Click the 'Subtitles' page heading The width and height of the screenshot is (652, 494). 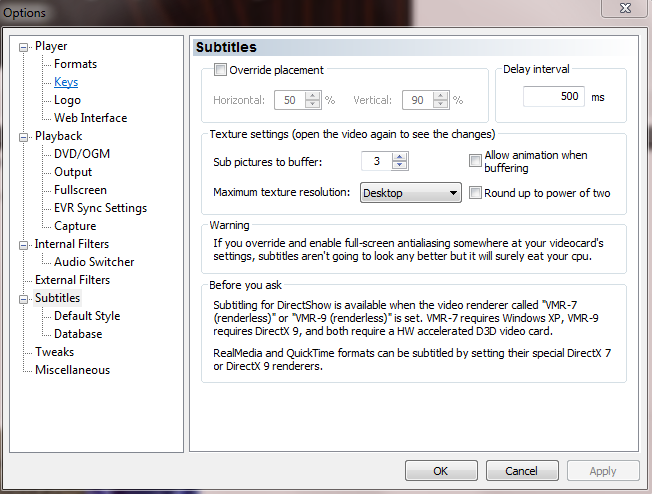click(x=226, y=47)
